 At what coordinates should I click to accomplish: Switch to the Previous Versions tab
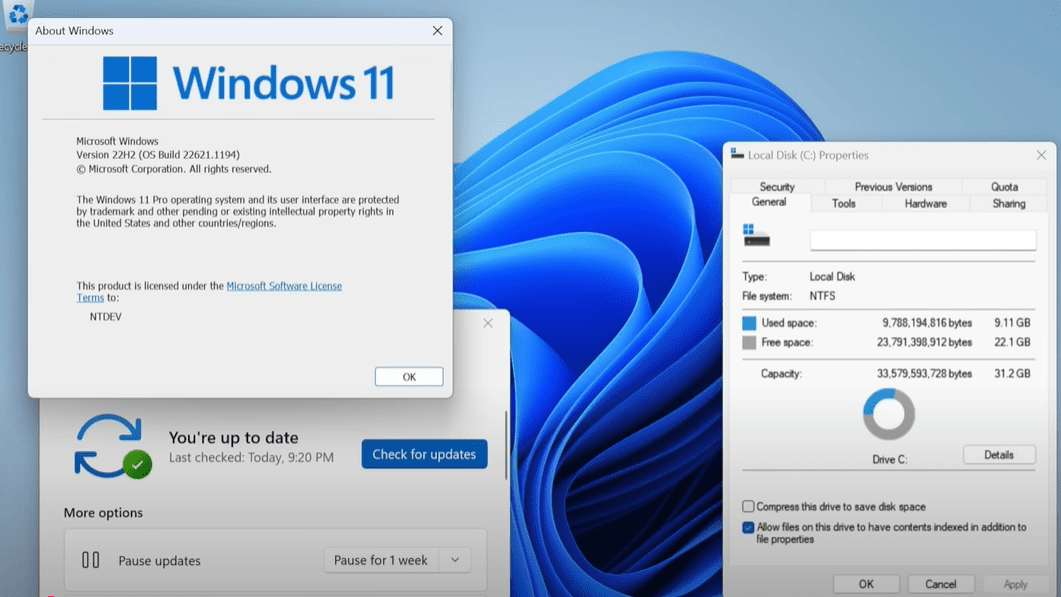[893, 186]
